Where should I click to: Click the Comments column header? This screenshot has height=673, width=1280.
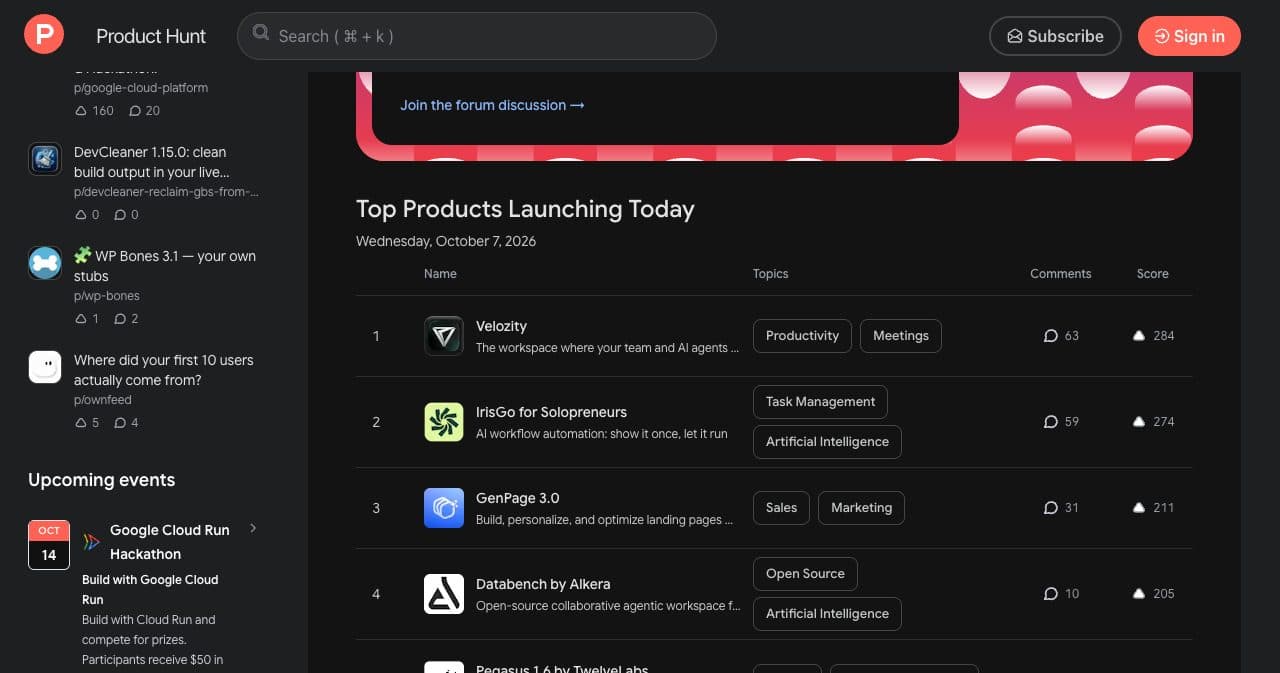1061,274
